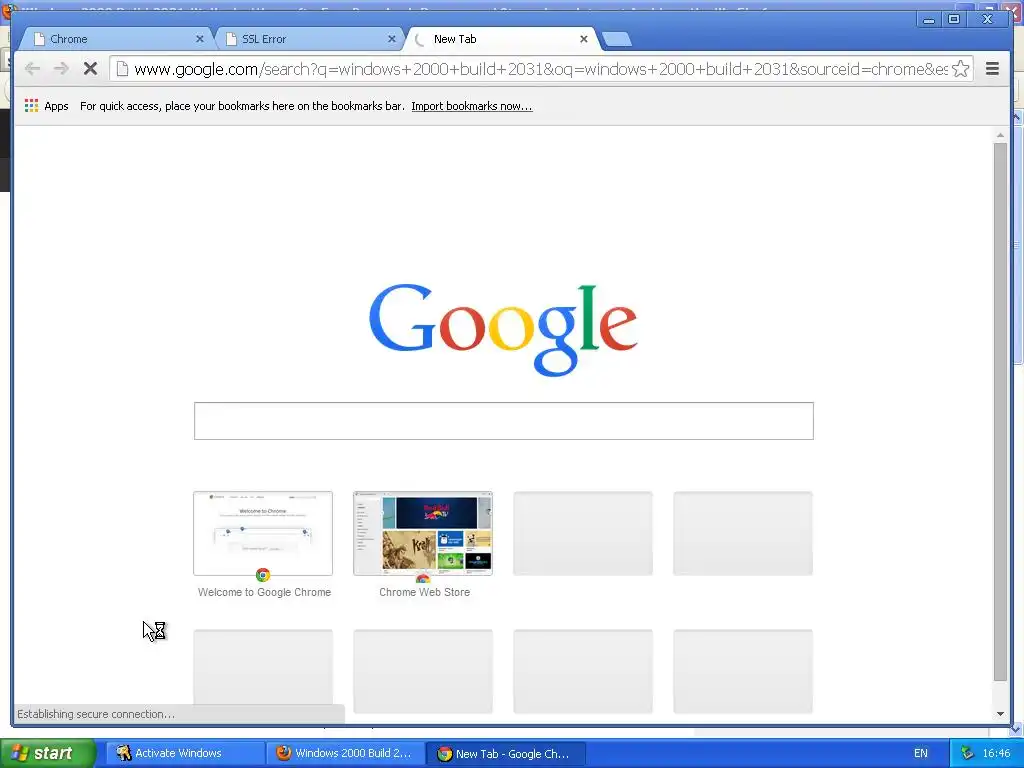Click the Welcome to Google Chrome label
Image resolution: width=1024 pixels, height=768 pixels.
pos(264,592)
